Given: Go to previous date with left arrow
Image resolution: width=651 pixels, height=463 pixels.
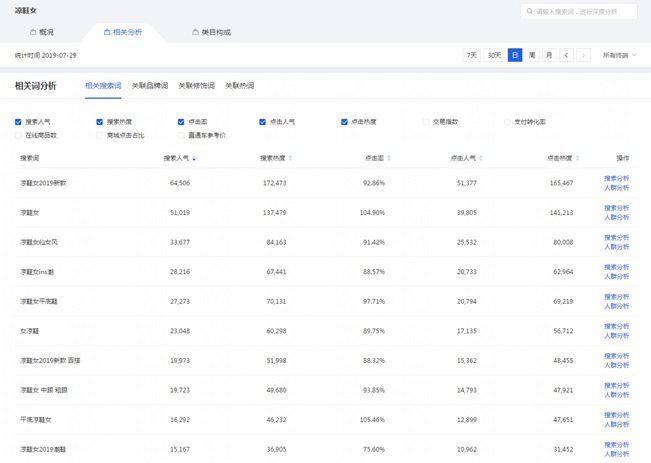Looking at the screenshot, I should pyautogui.click(x=566, y=55).
